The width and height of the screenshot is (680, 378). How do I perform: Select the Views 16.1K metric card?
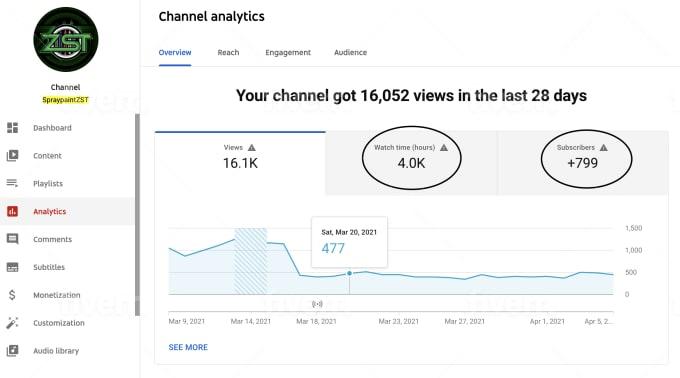click(240, 163)
